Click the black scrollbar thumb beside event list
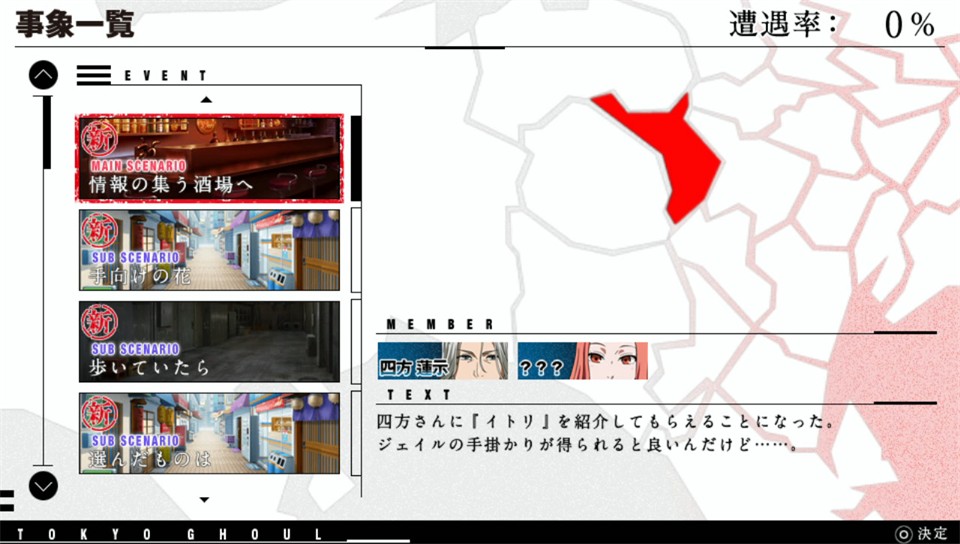960x544 pixels. [356, 158]
